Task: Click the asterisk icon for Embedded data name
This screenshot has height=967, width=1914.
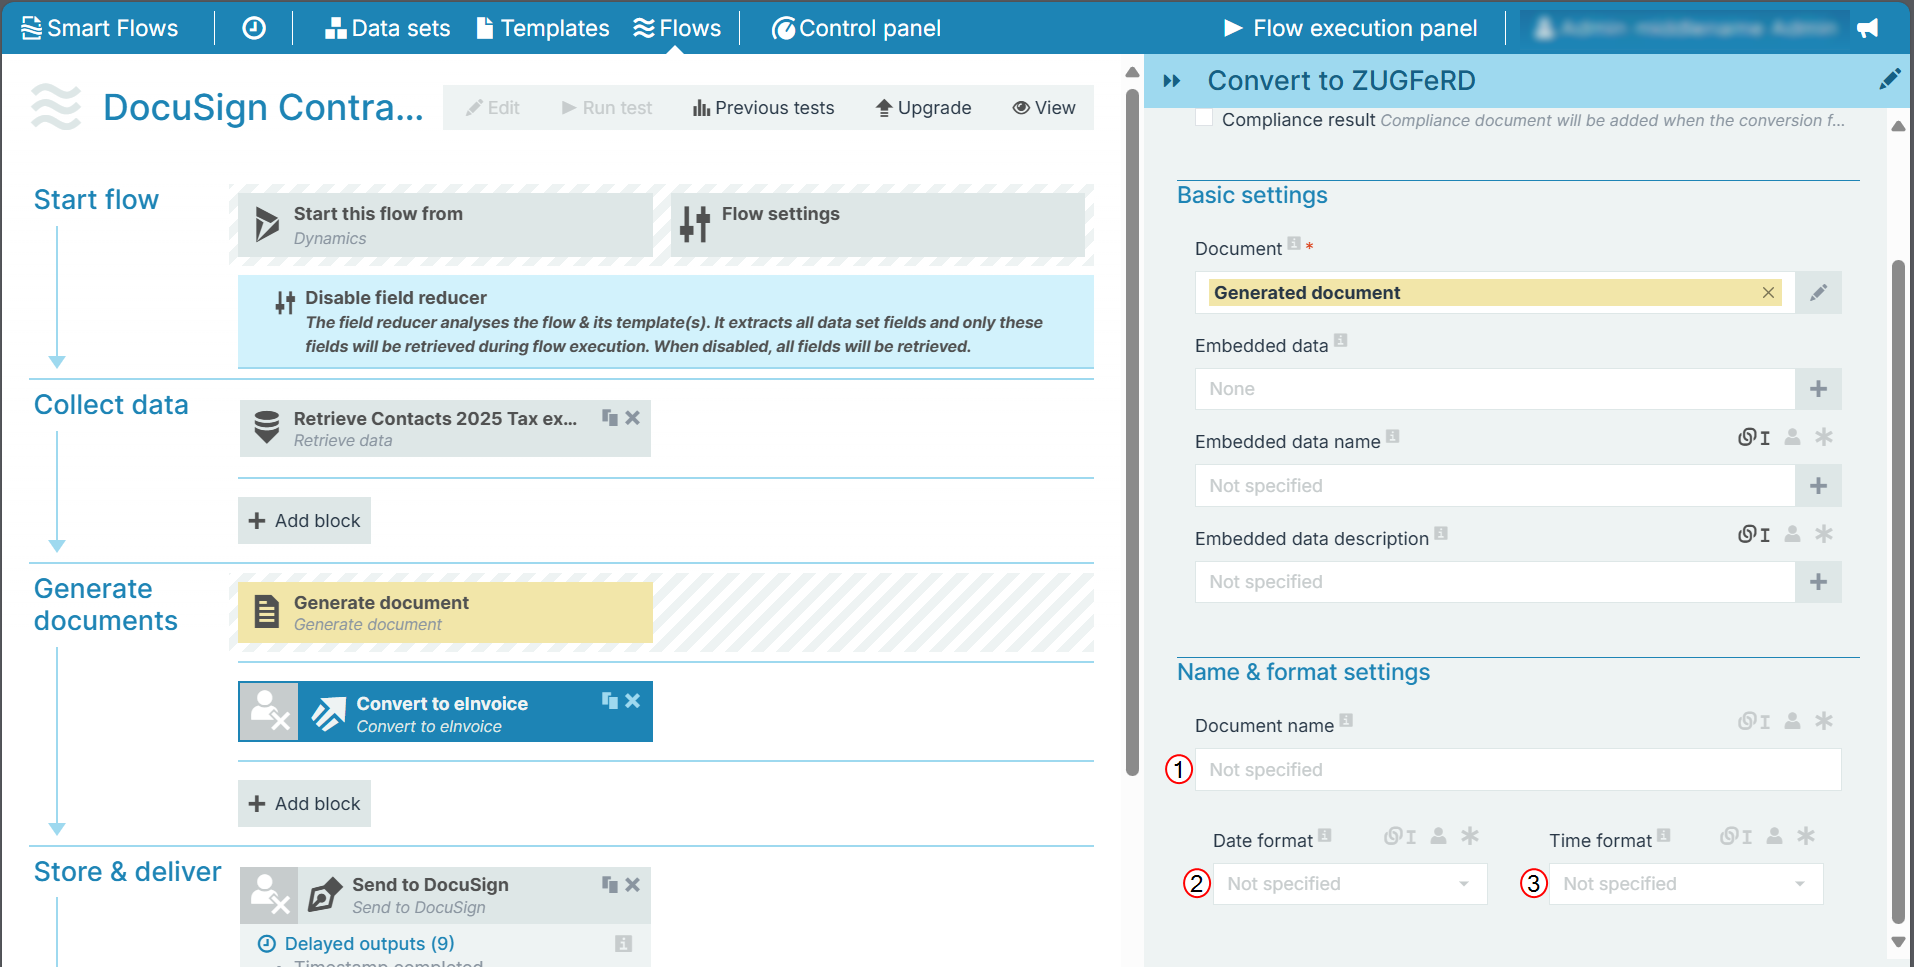Action: pyautogui.click(x=1824, y=437)
